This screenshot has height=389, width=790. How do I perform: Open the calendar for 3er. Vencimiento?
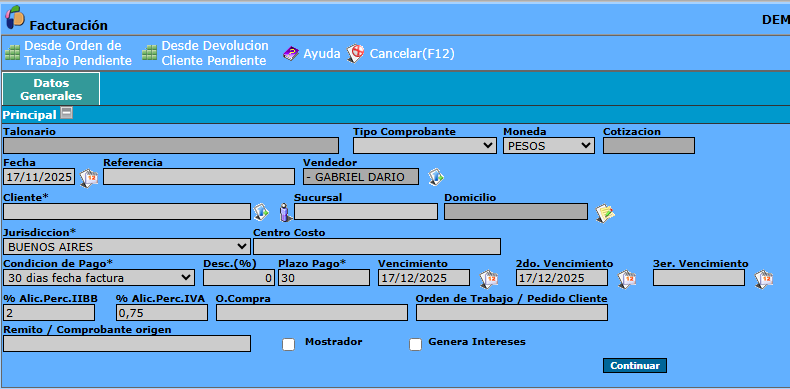(764, 279)
